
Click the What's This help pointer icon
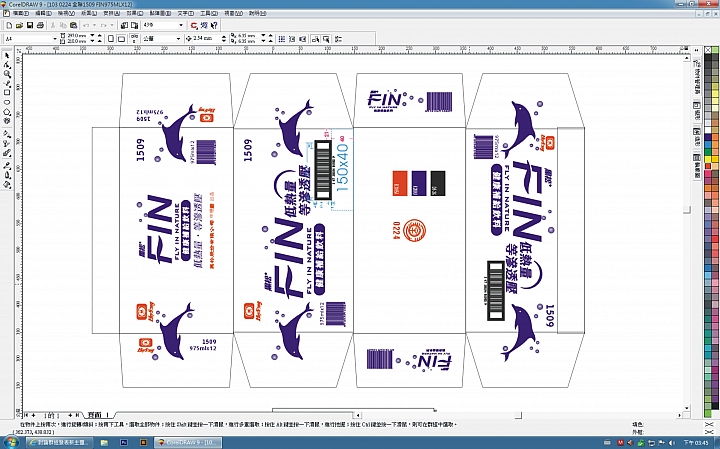214,25
